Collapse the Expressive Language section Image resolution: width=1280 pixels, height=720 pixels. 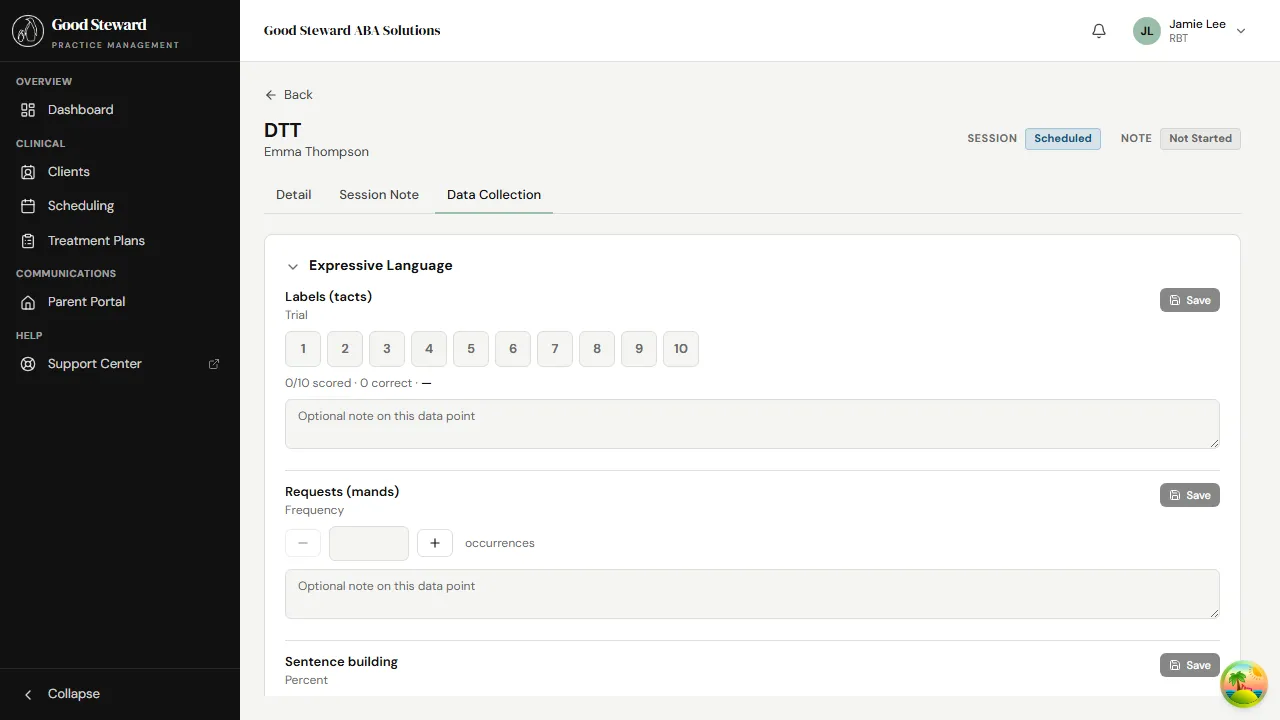(293, 266)
